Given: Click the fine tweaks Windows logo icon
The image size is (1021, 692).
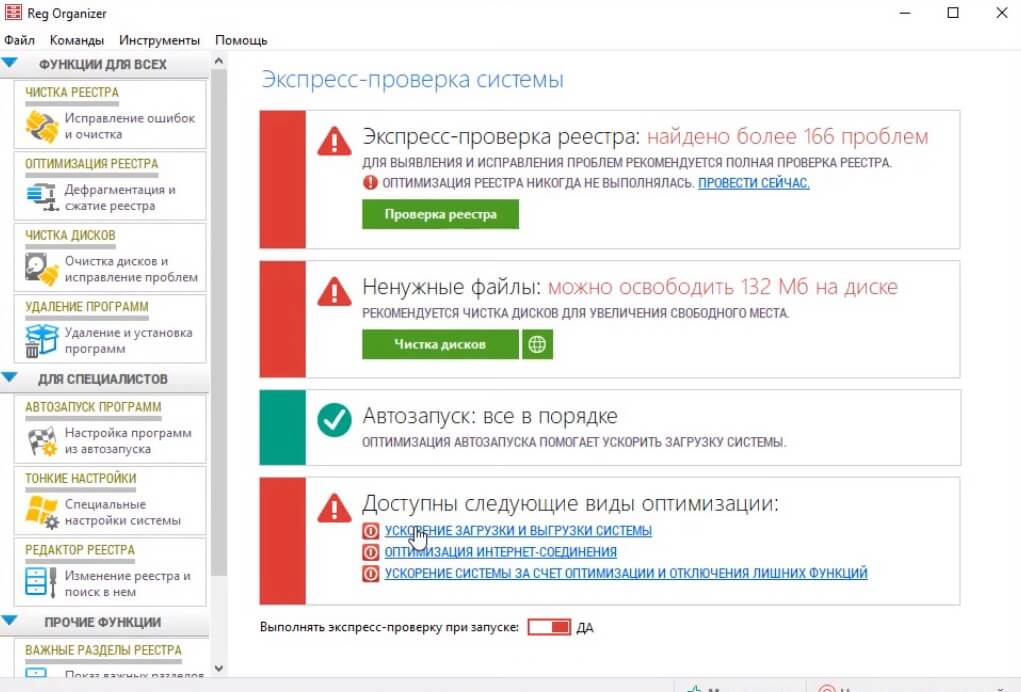Looking at the screenshot, I should coord(42,512).
